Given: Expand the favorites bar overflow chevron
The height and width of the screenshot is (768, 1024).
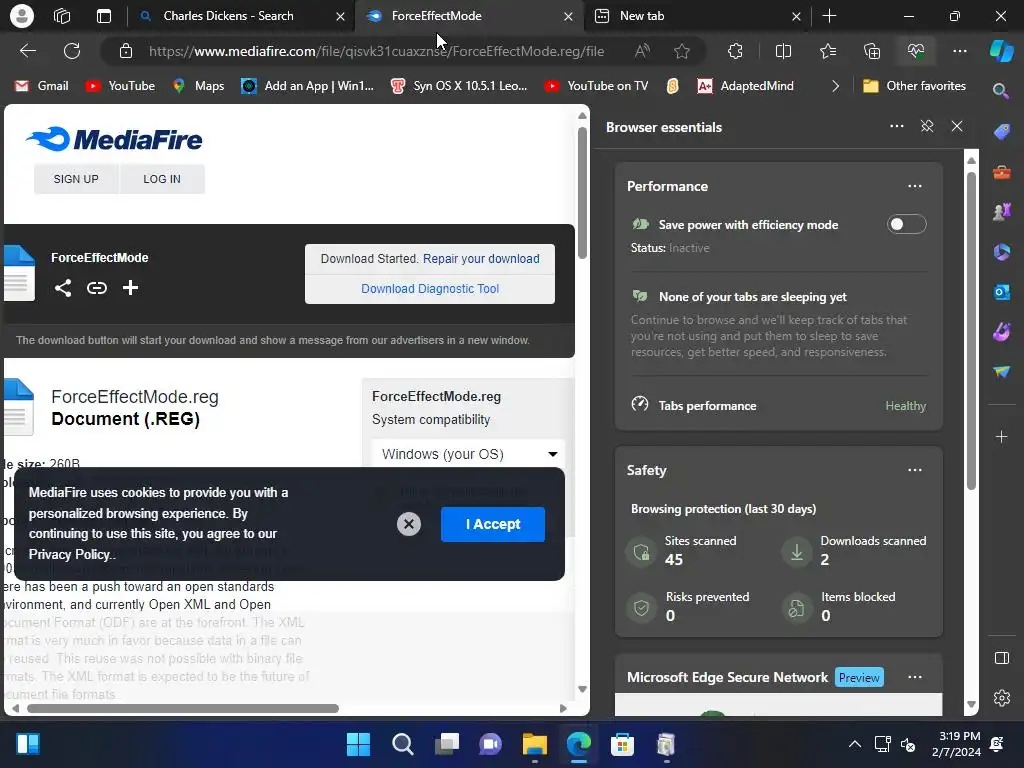Looking at the screenshot, I should 835,86.
